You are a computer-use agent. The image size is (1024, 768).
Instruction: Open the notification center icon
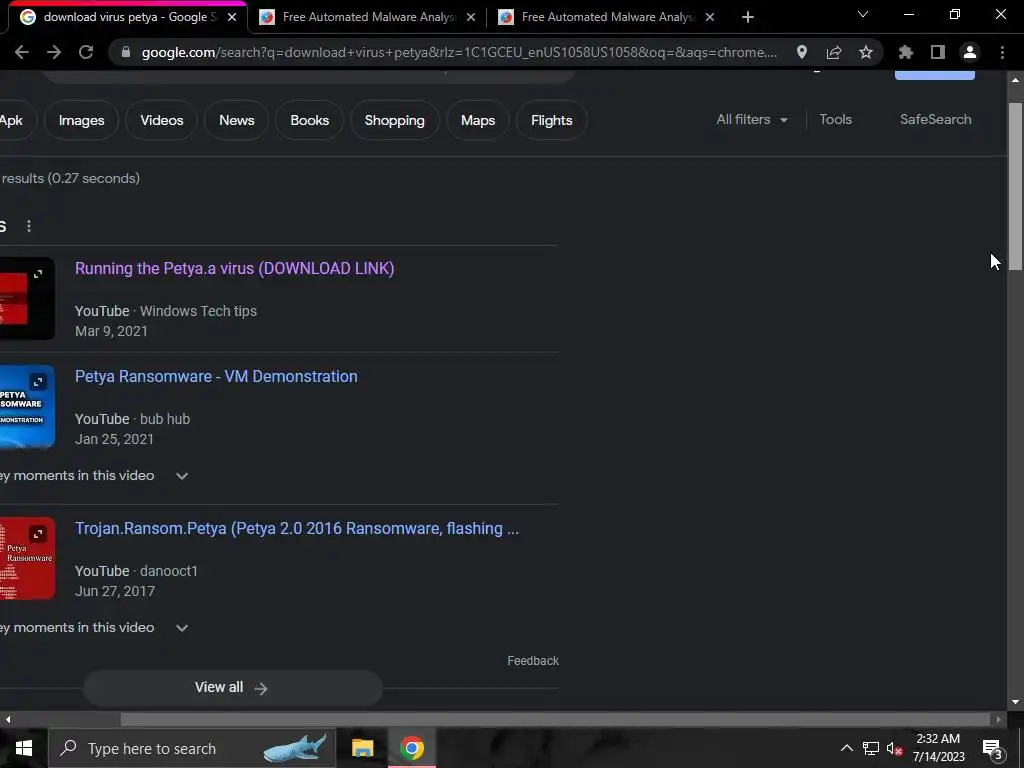pos(993,748)
